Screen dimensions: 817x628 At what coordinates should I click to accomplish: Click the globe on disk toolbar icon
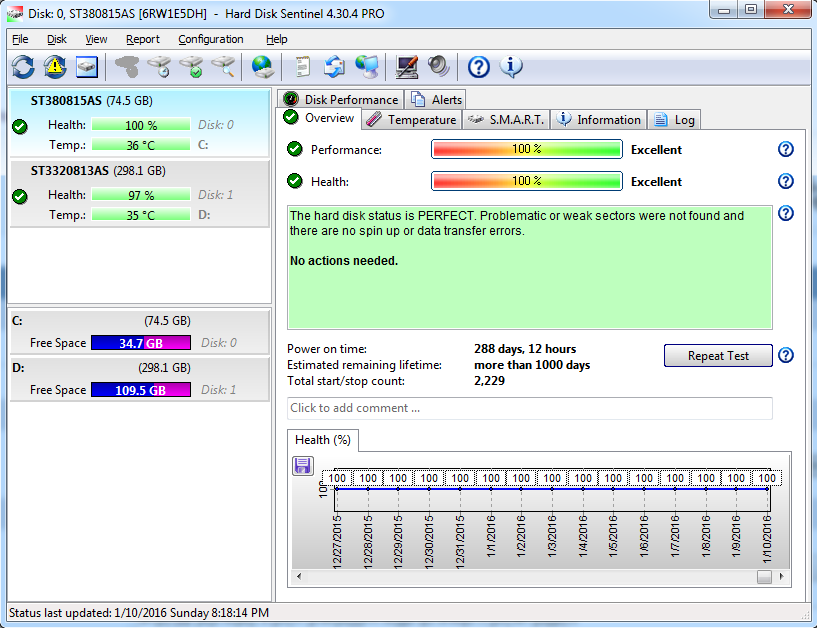(262, 67)
